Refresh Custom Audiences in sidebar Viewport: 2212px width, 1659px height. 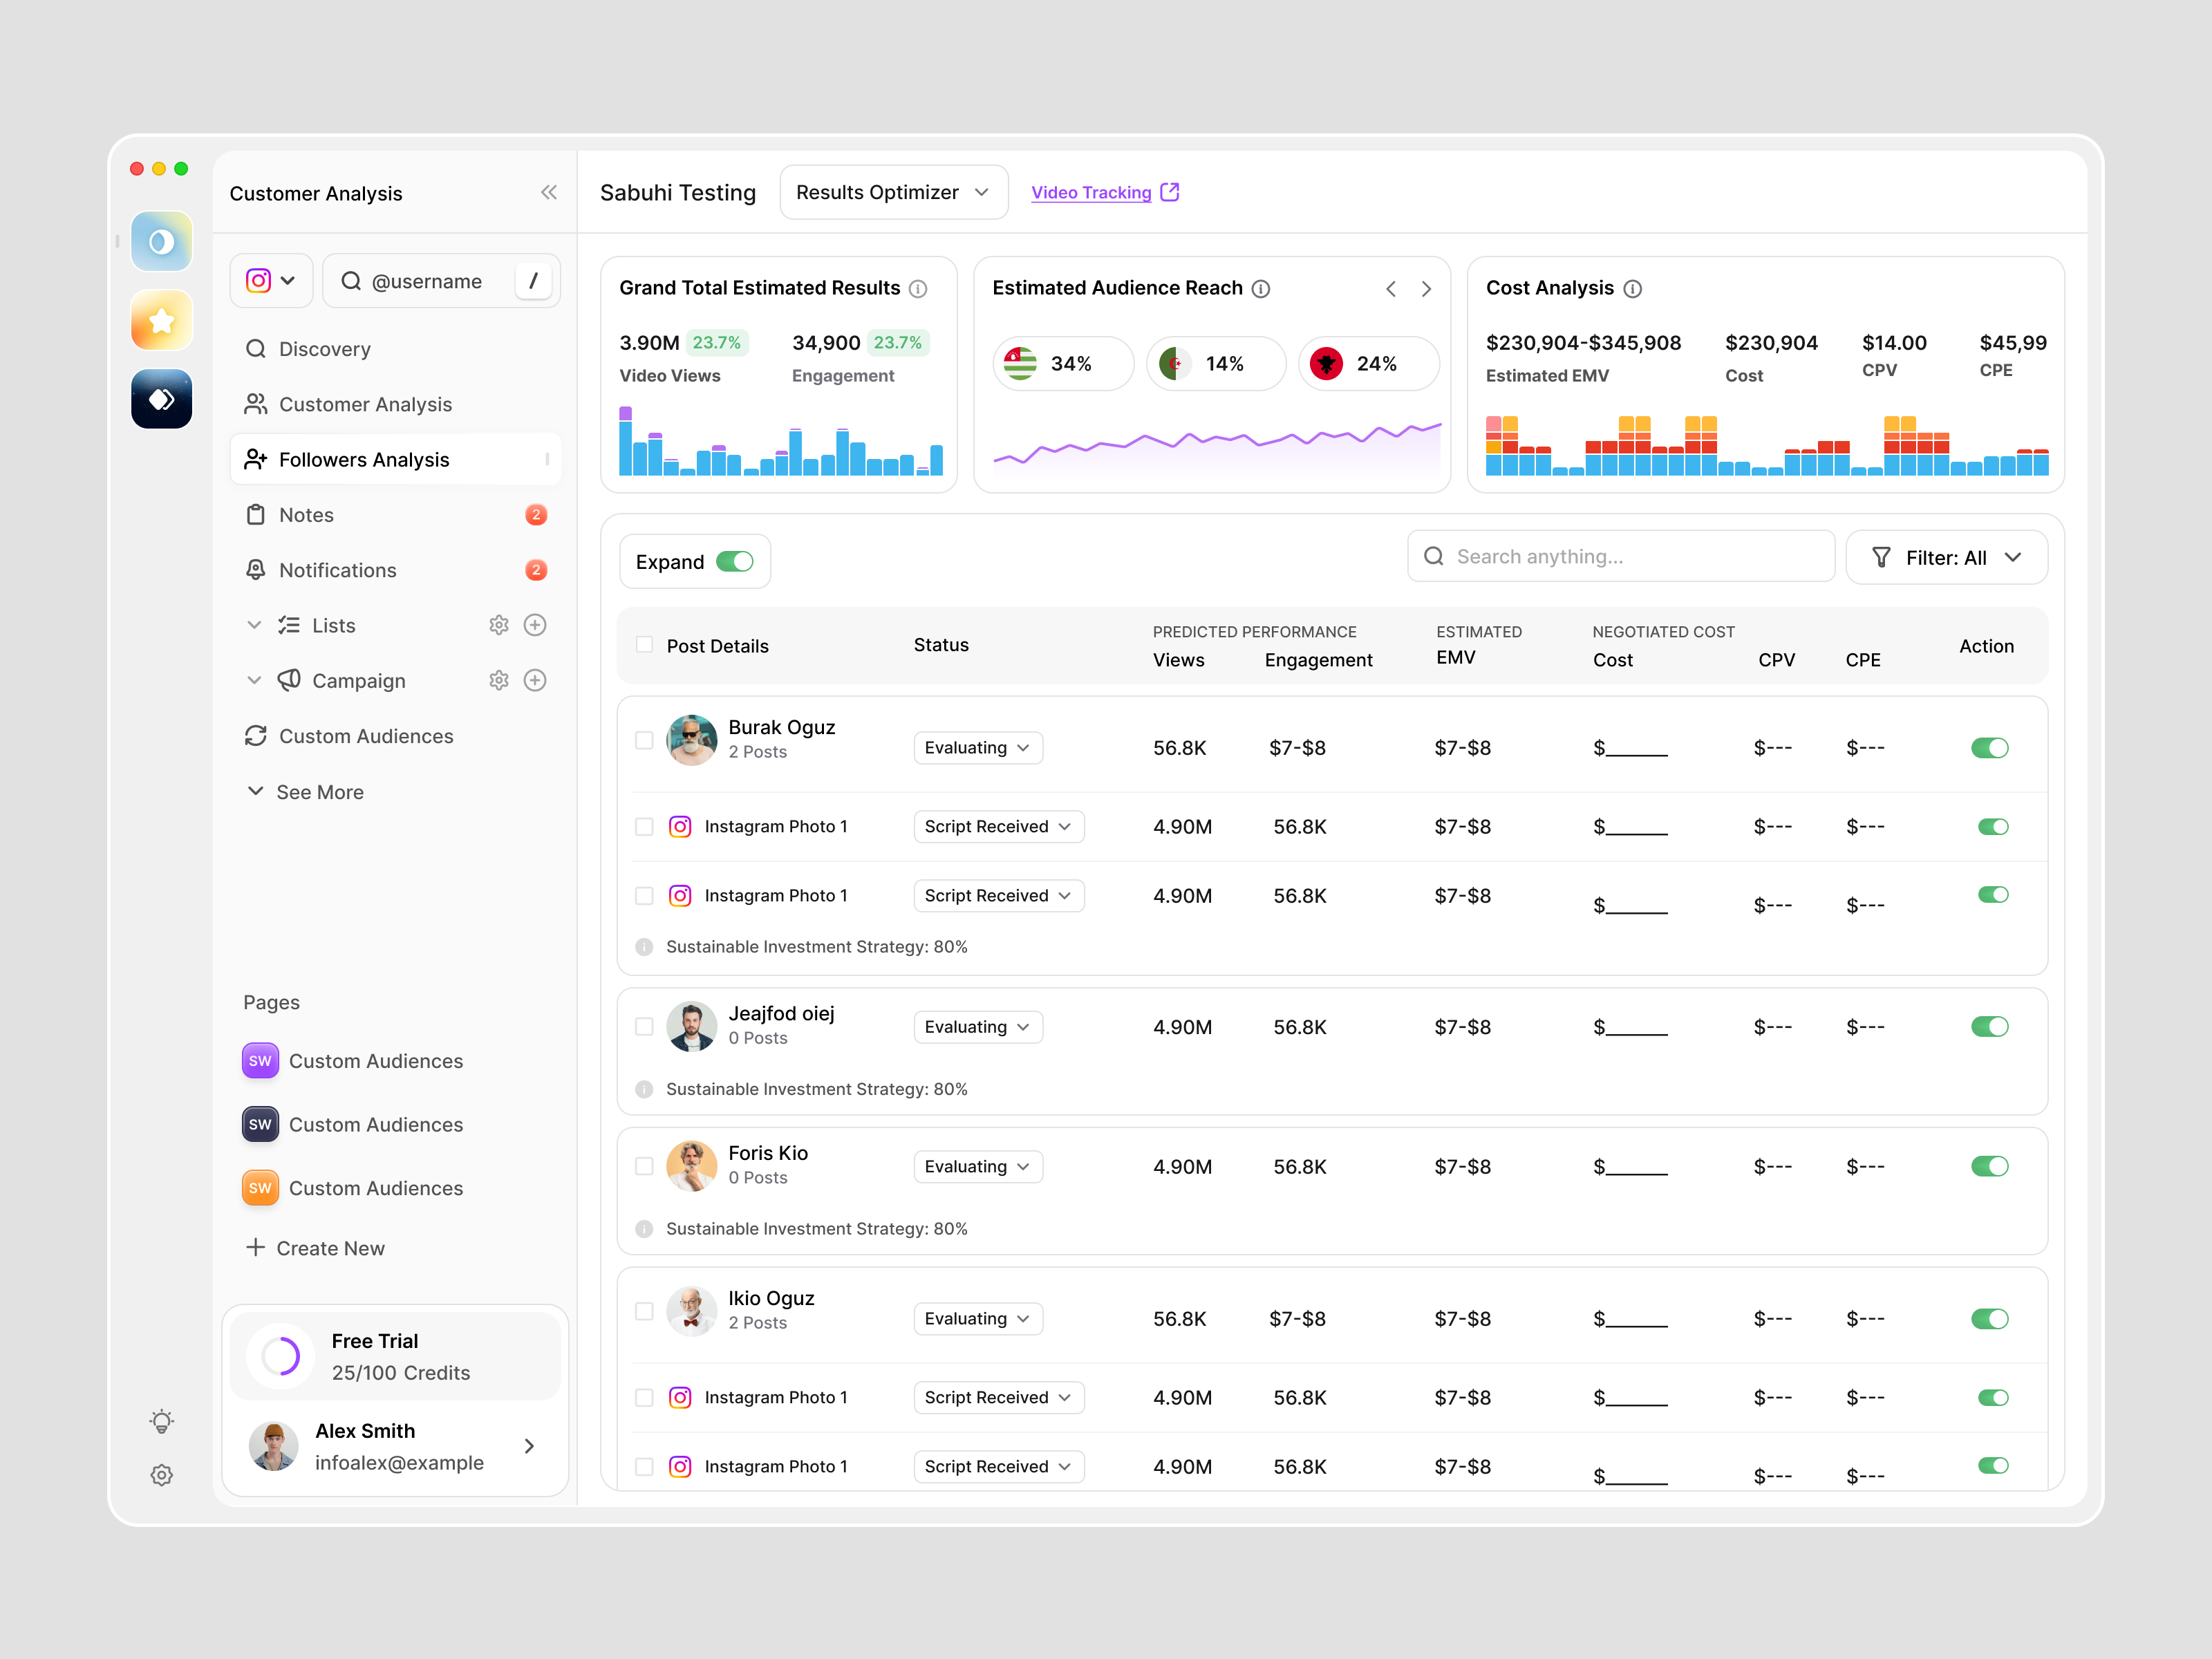click(257, 735)
